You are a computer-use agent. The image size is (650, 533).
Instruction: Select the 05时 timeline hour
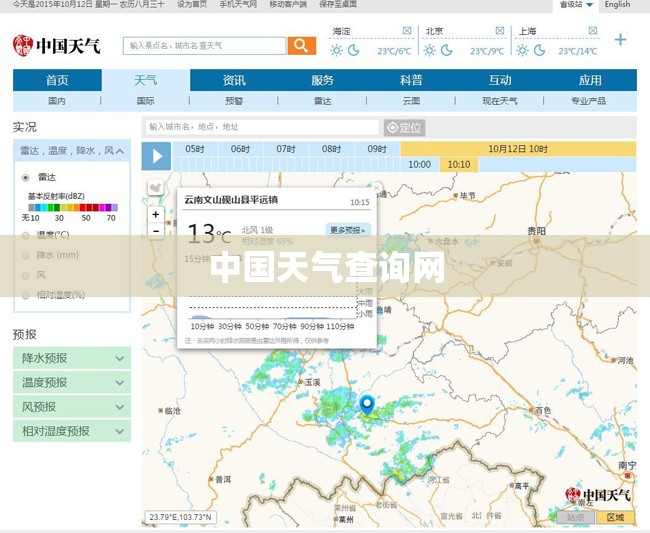tap(195, 149)
